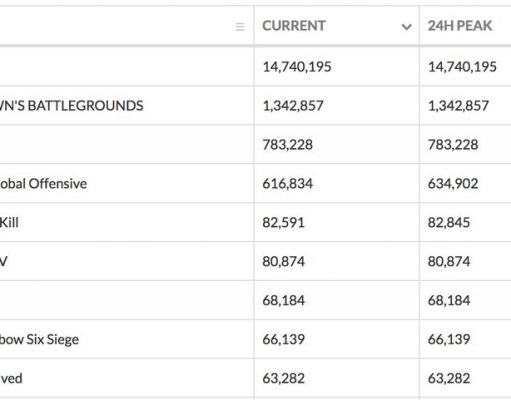Select the CURRENT column header
This screenshot has height=400, width=511.
point(294,26)
